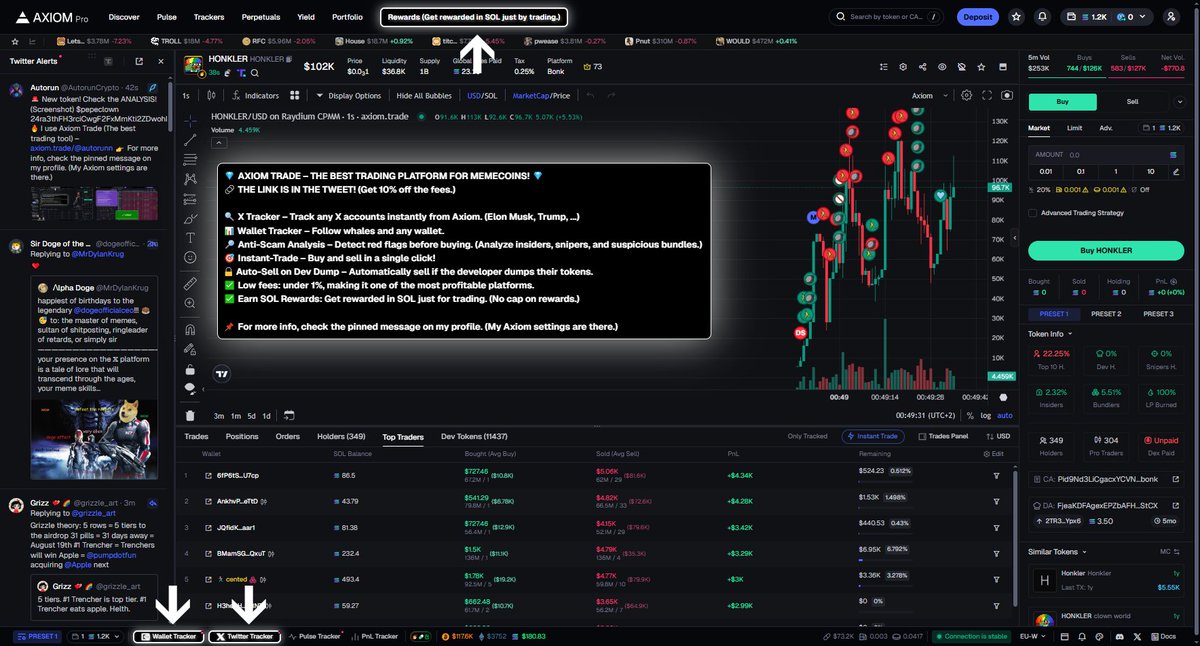This screenshot has width=1200, height=646.
Task: Toggle Hide All Bubbles on the chart
Action: tap(424, 95)
